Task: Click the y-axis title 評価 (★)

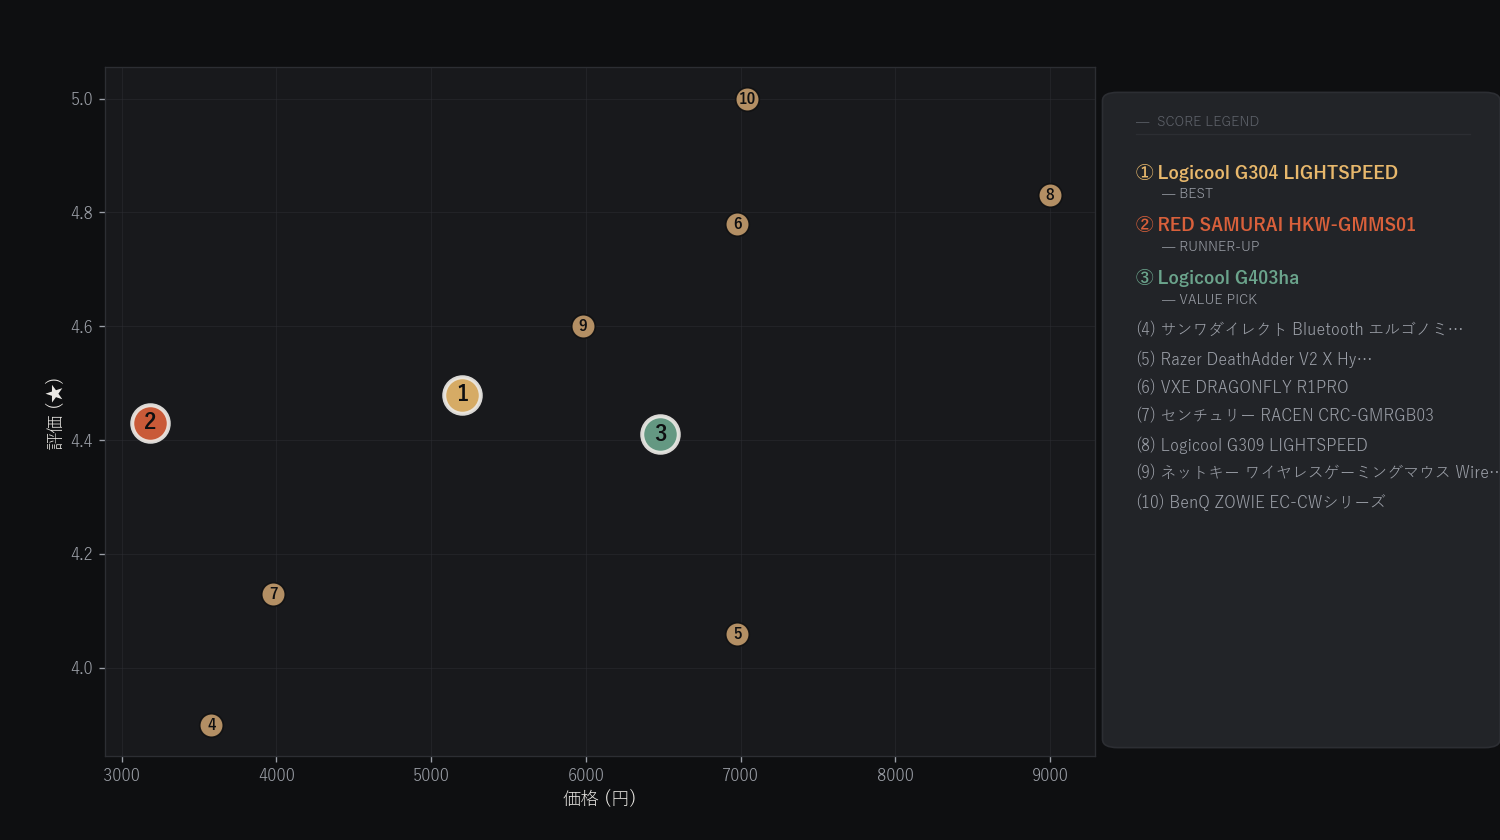Action: coord(55,413)
